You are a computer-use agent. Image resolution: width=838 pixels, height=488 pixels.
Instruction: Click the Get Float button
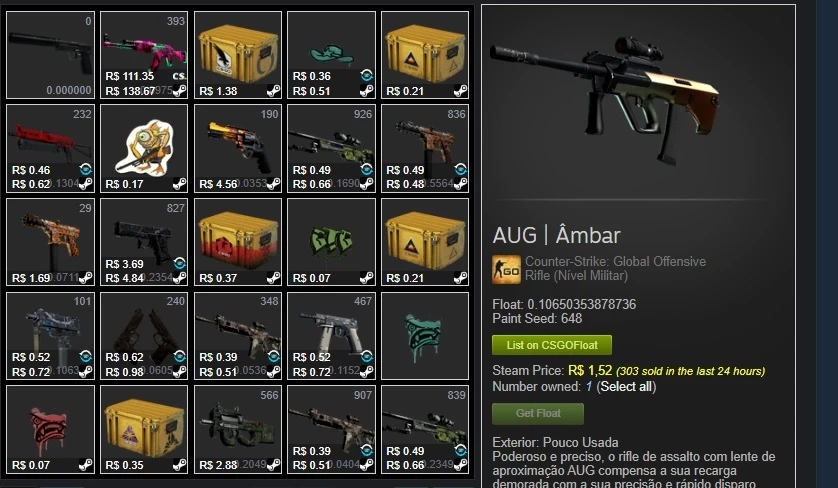pyautogui.click(x=538, y=413)
